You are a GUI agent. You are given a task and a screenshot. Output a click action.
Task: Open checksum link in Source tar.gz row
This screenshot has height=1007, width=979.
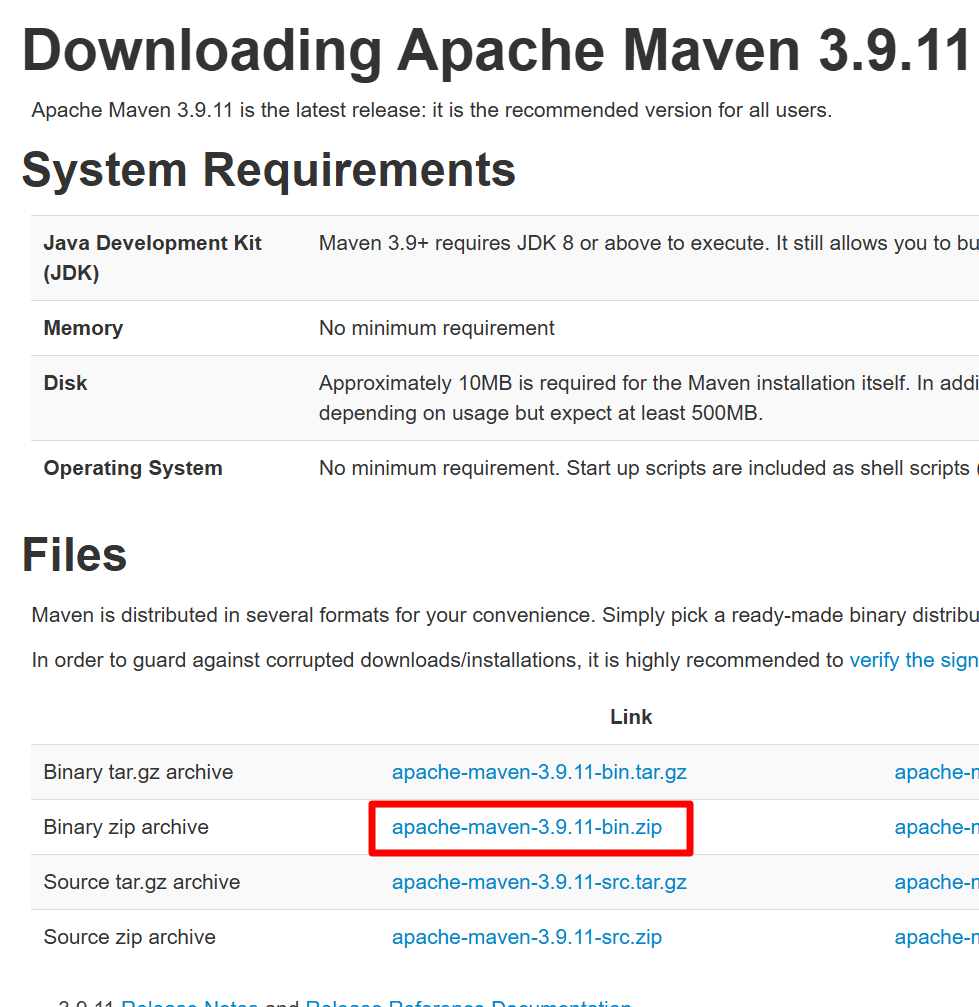coord(937,882)
